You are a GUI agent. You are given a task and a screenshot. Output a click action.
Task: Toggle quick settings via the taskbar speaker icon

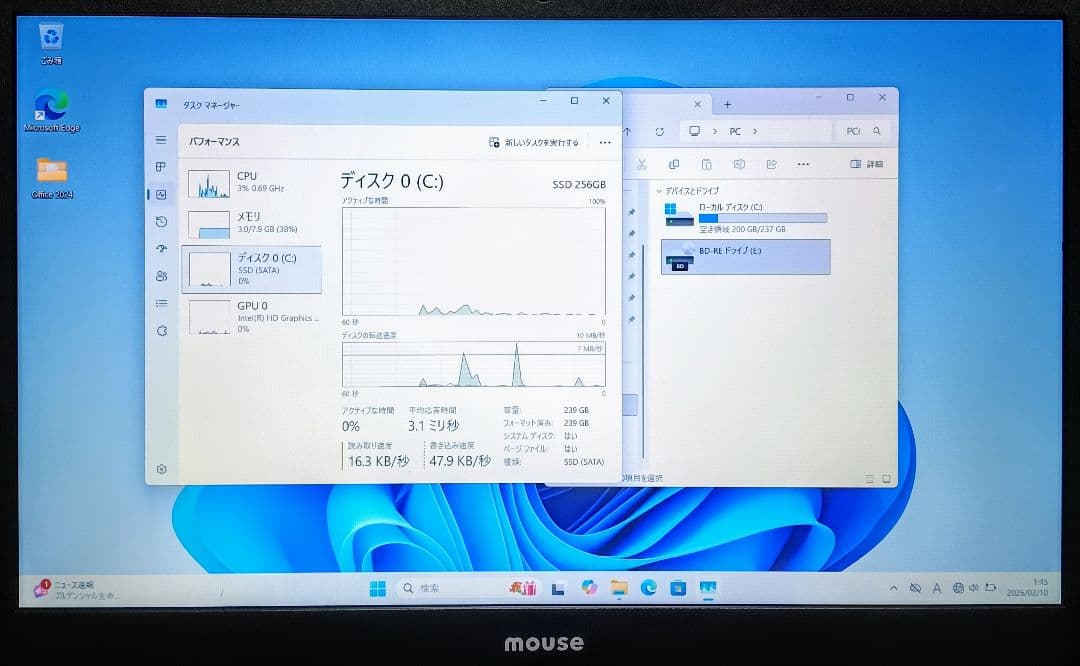pyautogui.click(x=973, y=587)
